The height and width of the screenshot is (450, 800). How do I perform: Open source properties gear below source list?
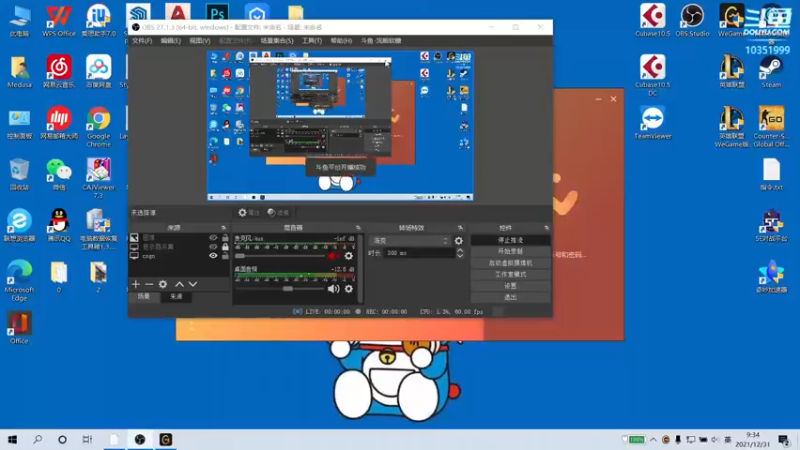(x=163, y=284)
